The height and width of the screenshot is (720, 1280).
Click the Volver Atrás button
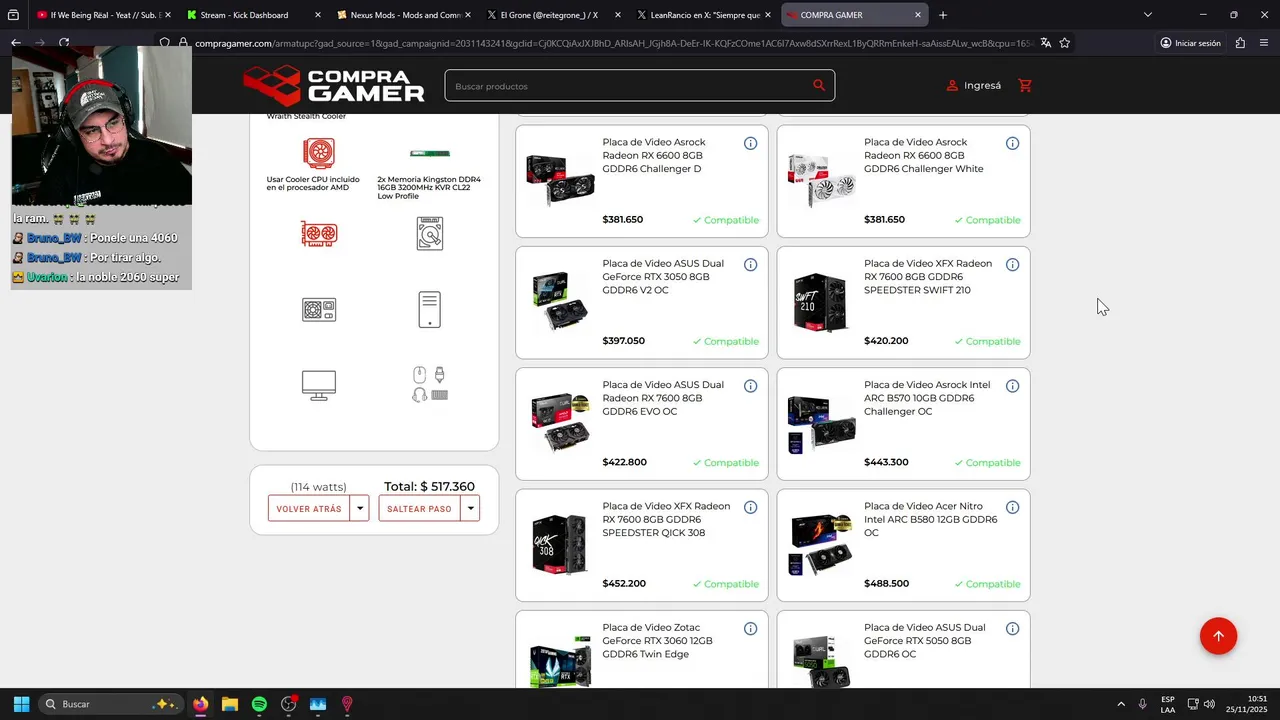[309, 508]
